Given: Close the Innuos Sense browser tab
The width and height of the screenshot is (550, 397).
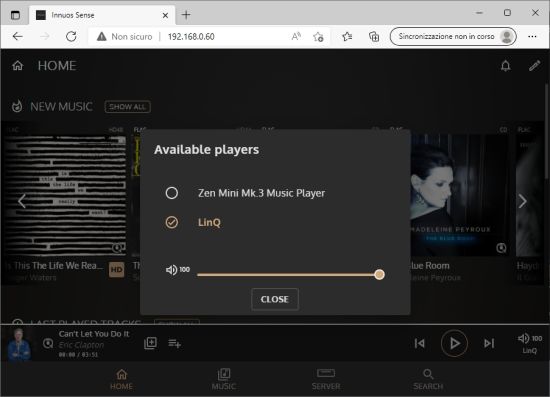Looking at the screenshot, I should pyautogui.click(x=165, y=15).
